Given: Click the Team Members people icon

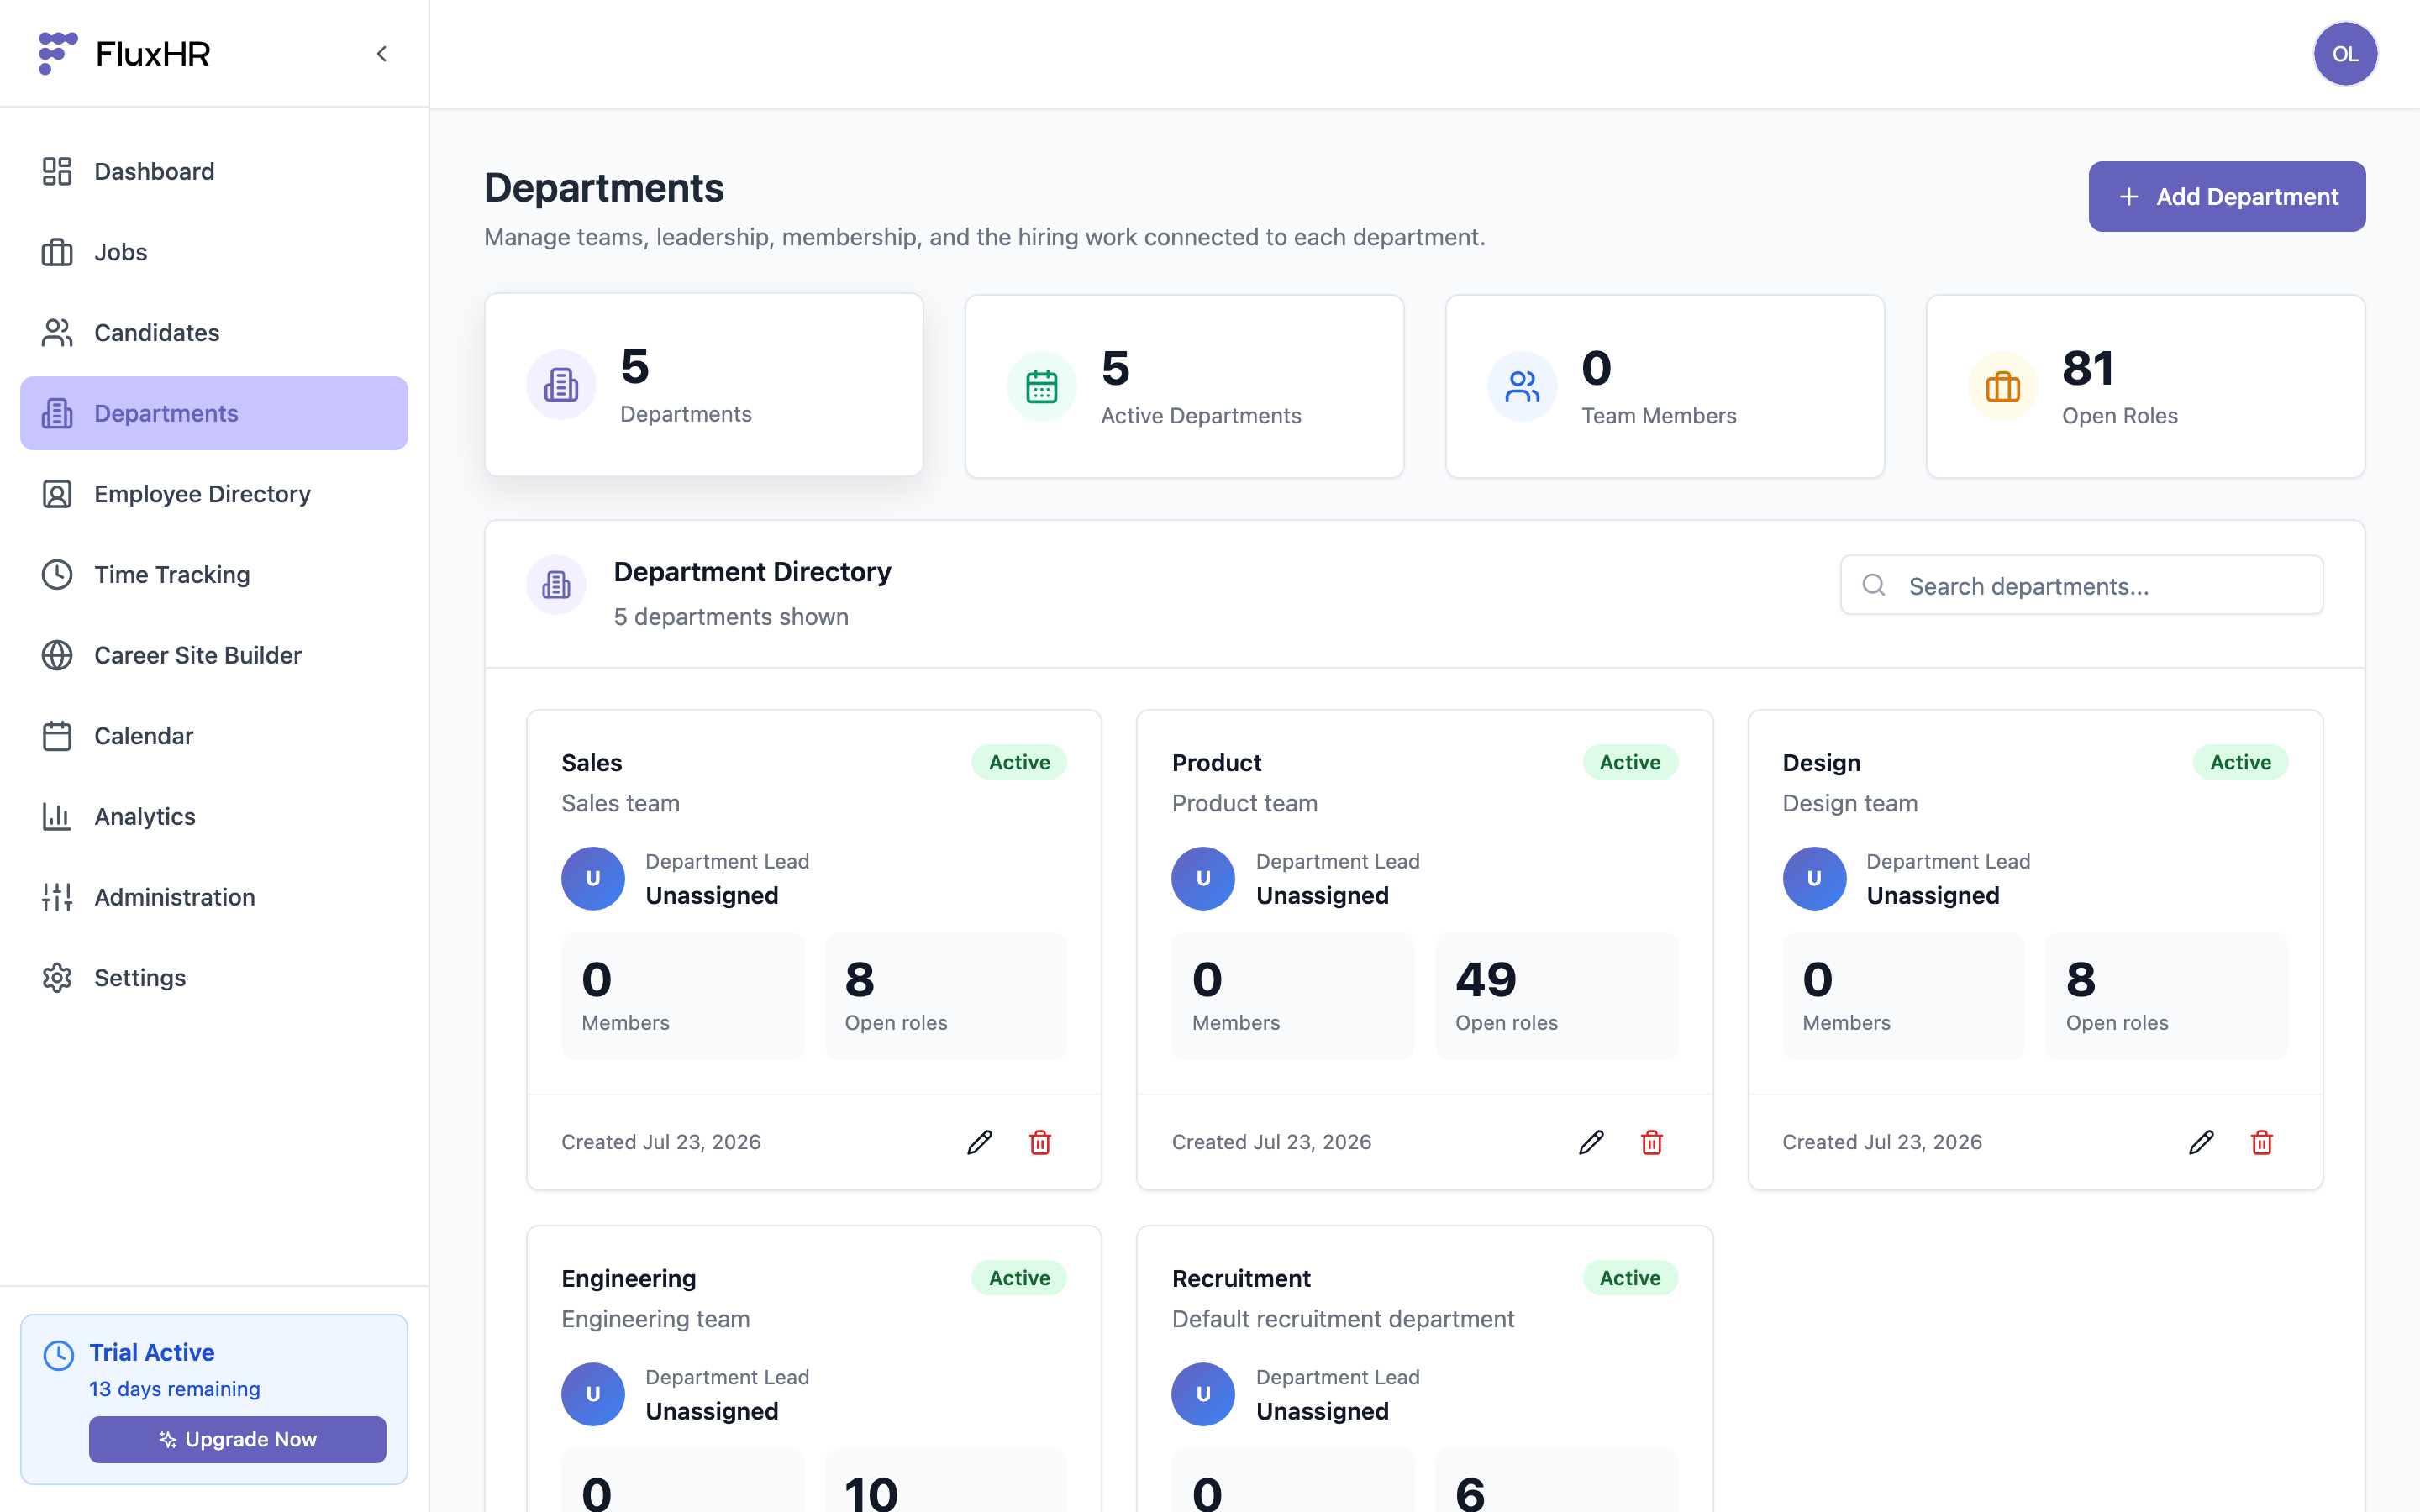Looking at the screenshot, I should 1522,386.
